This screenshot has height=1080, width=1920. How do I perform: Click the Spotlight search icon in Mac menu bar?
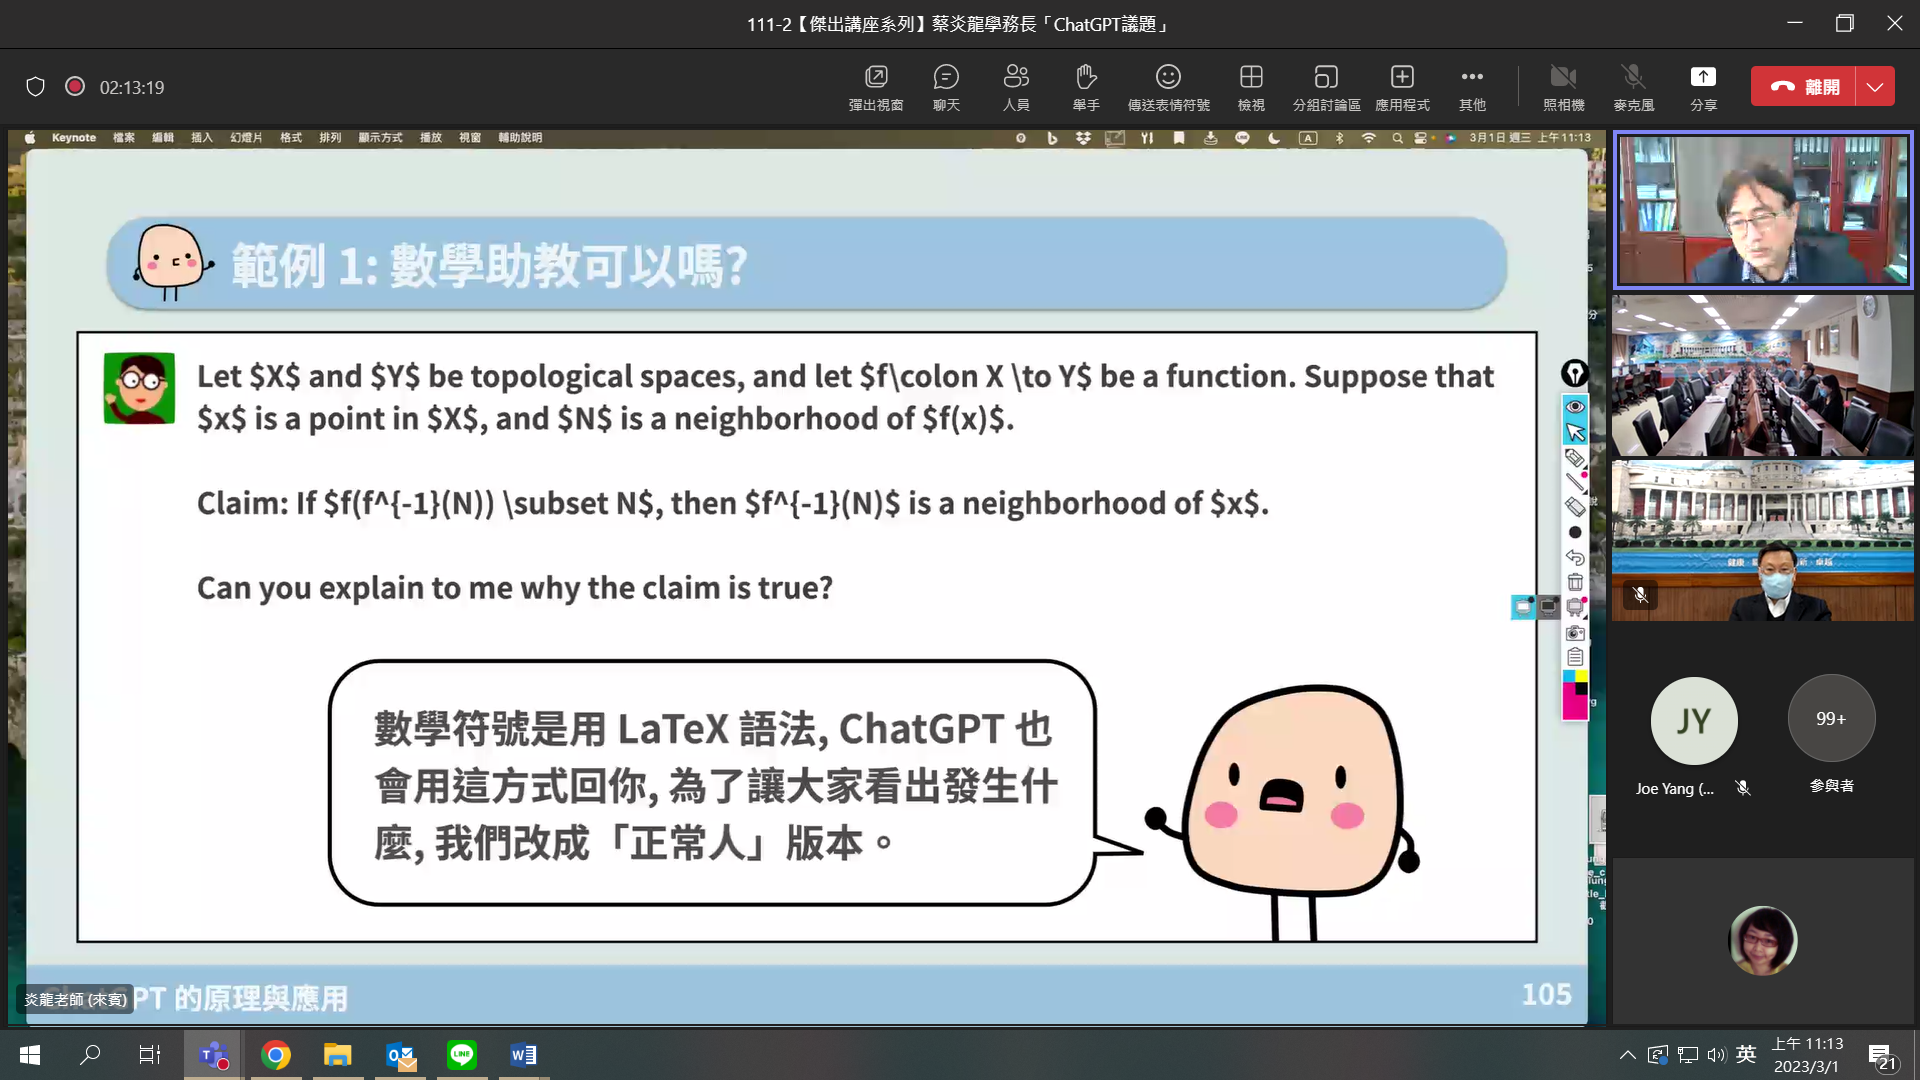[x=1397, y=138]
